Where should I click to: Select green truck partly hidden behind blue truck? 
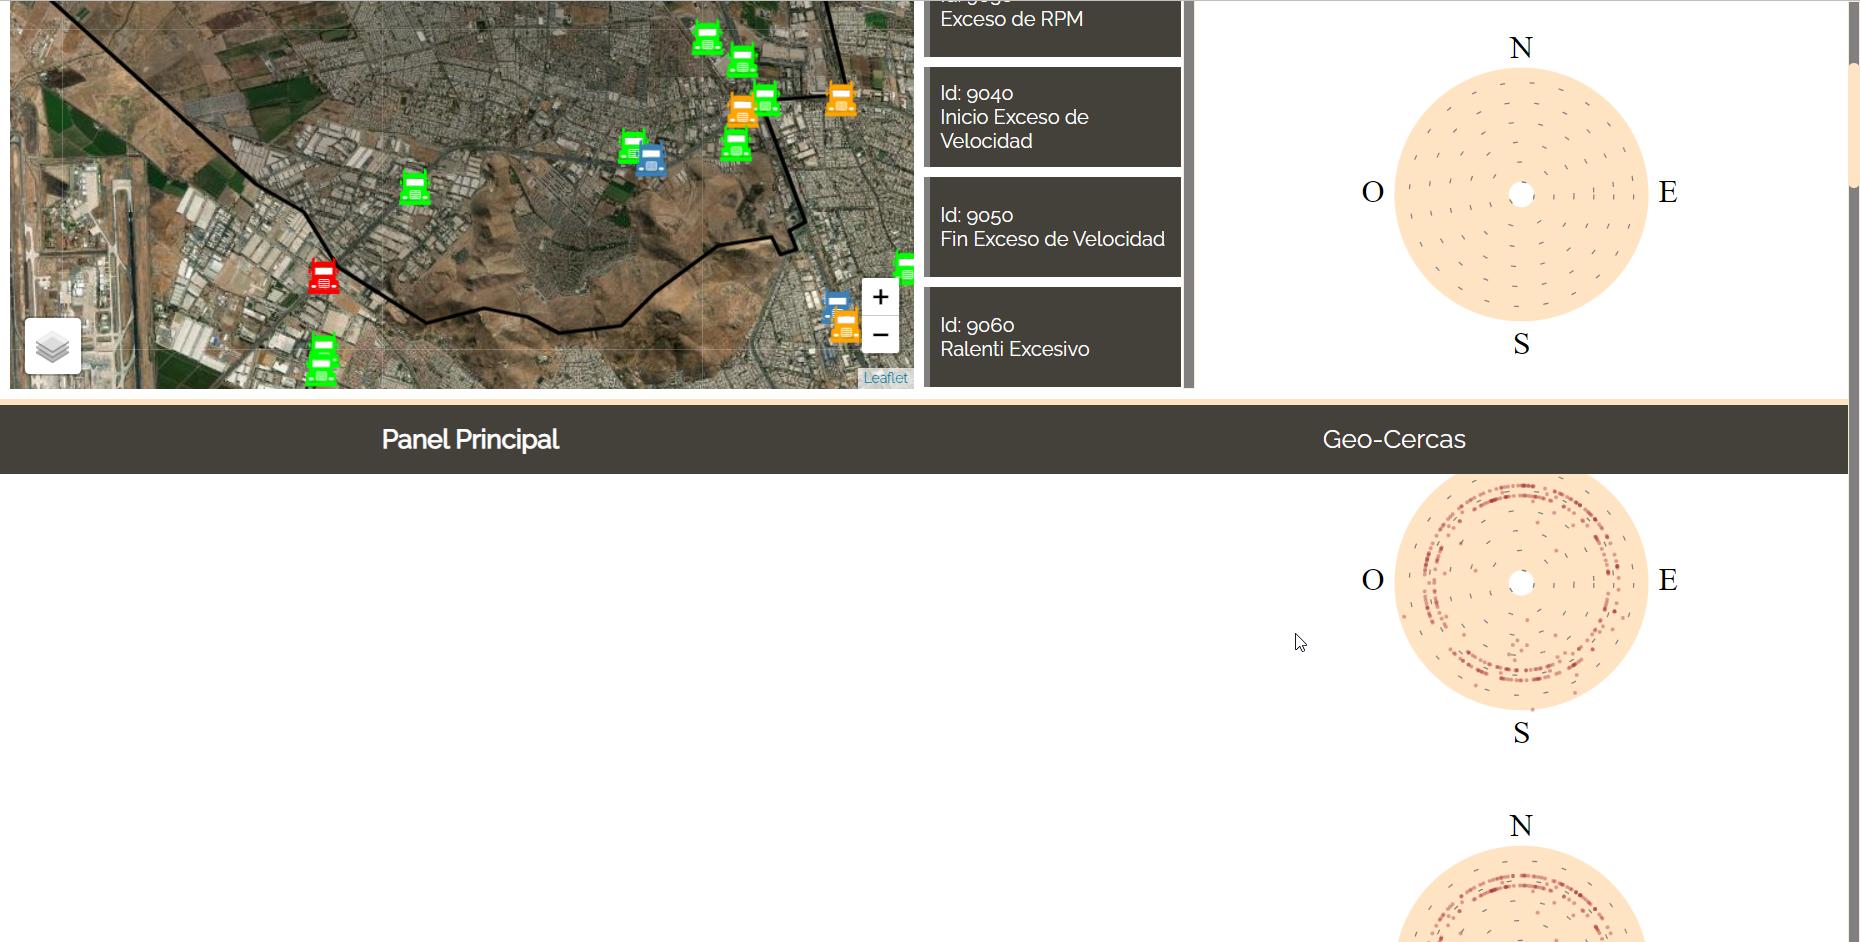(x=630, y=147)
